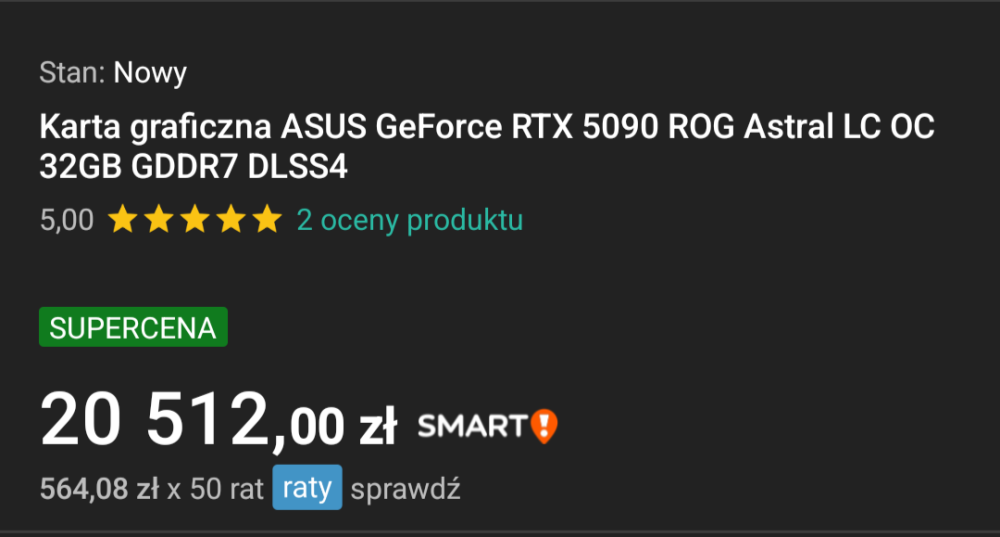1000x537 pixels.
Task: Select the third rating star
Action: tap(195, 220)
